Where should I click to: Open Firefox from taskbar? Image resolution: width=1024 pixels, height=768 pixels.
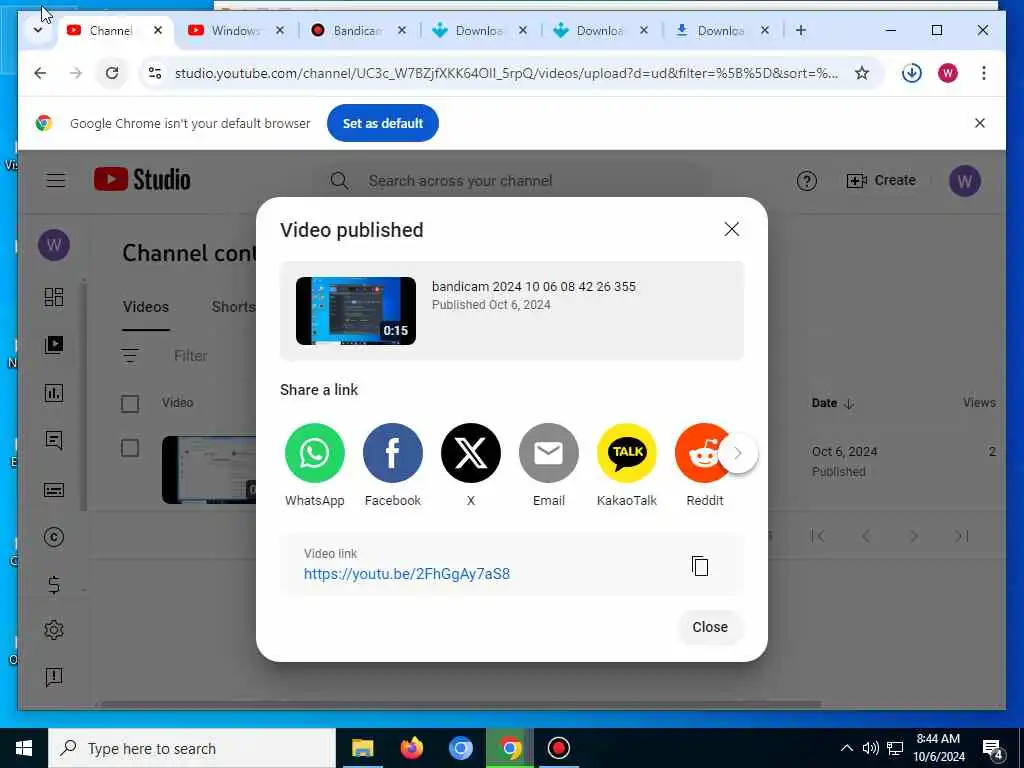[x=411, y=748]
